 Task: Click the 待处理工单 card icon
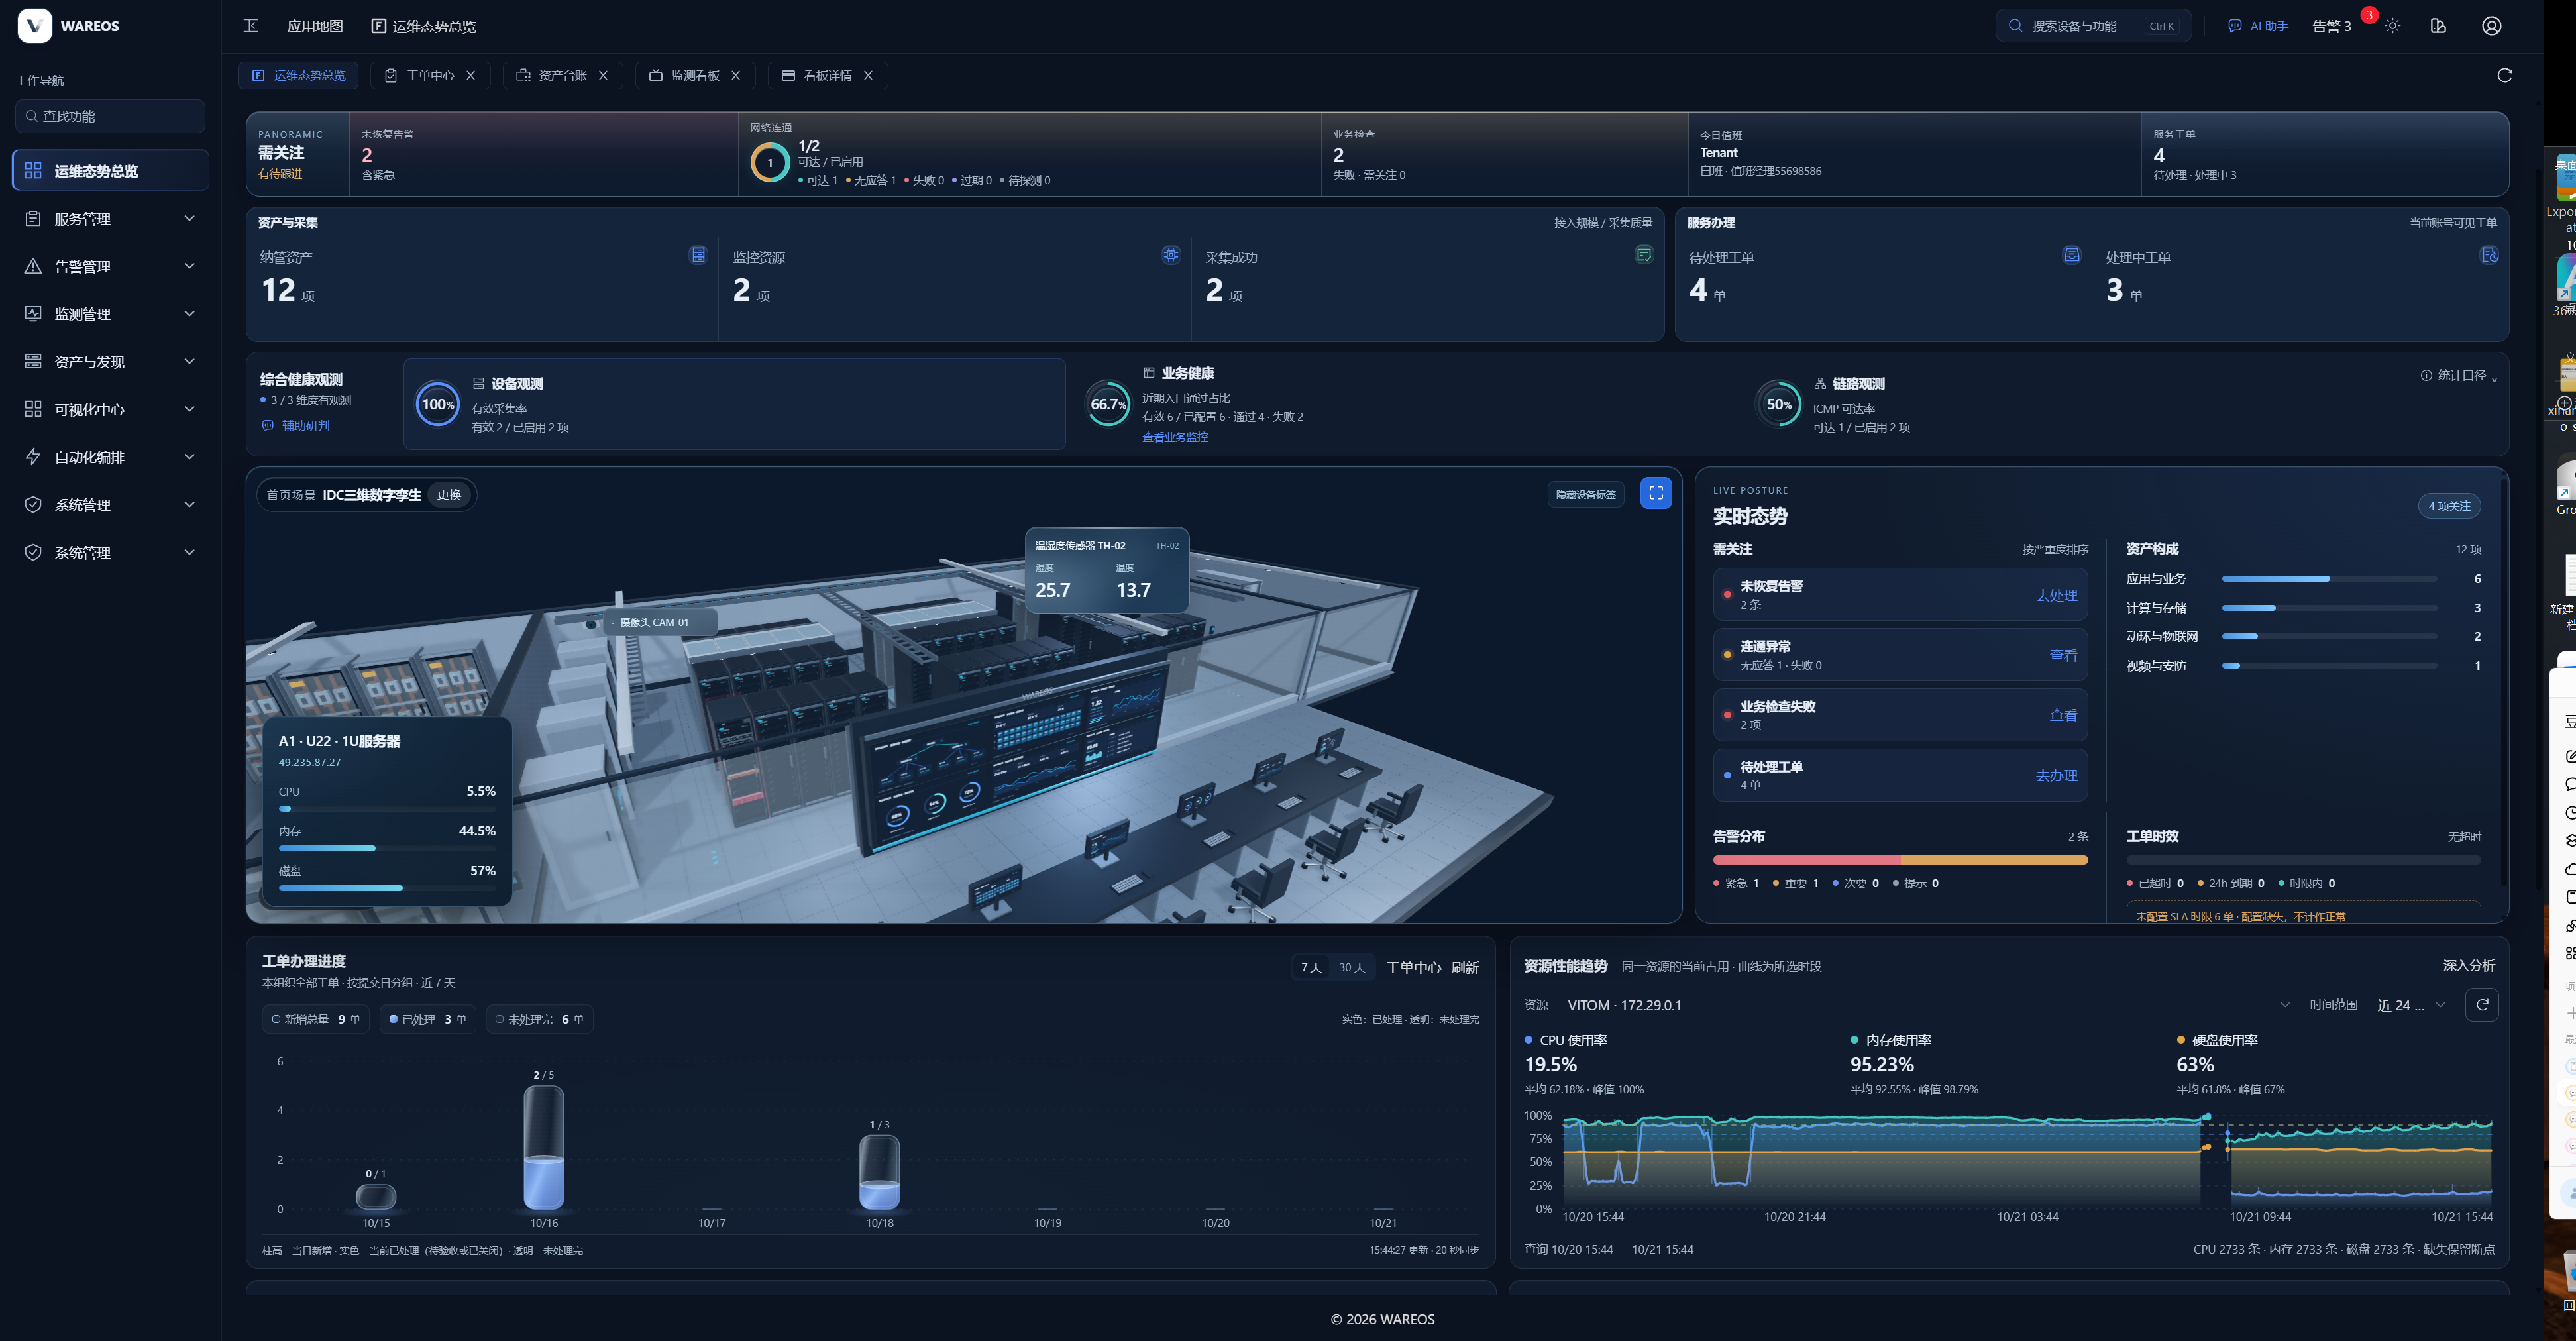pyautogui.click(x=2071, y=255)
